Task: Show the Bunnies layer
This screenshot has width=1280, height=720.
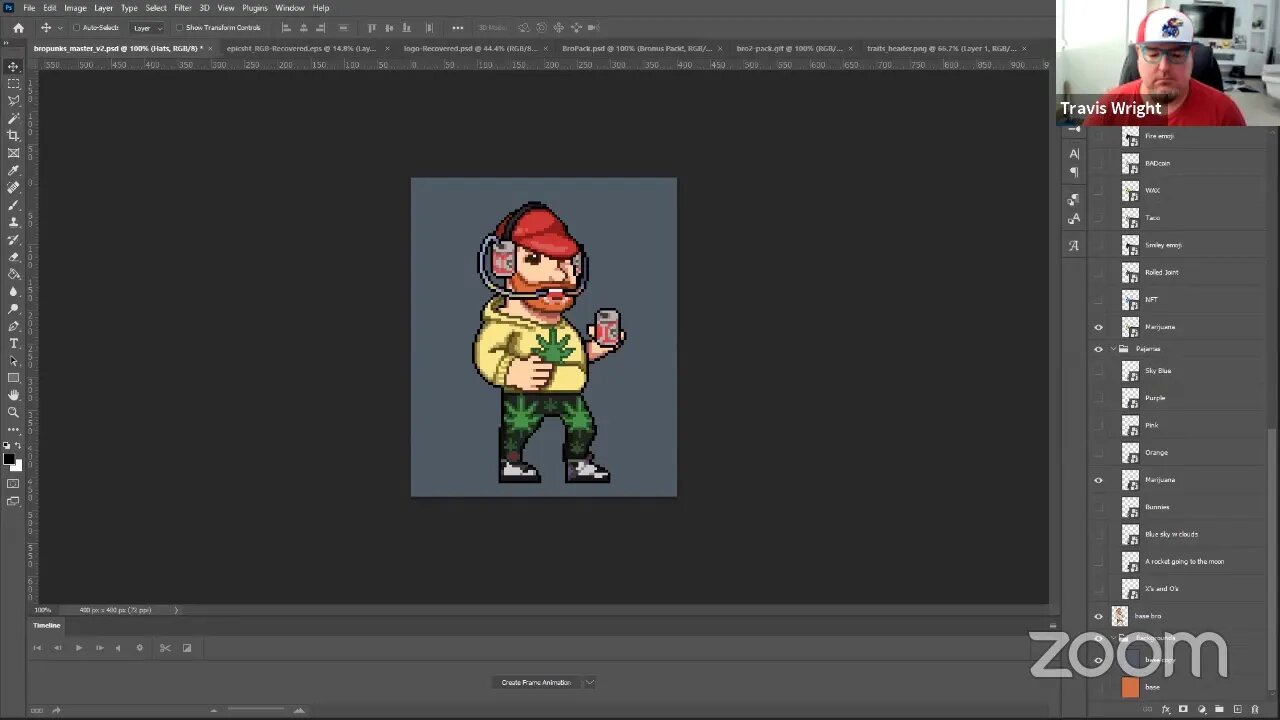Action: coord(1098,507)
